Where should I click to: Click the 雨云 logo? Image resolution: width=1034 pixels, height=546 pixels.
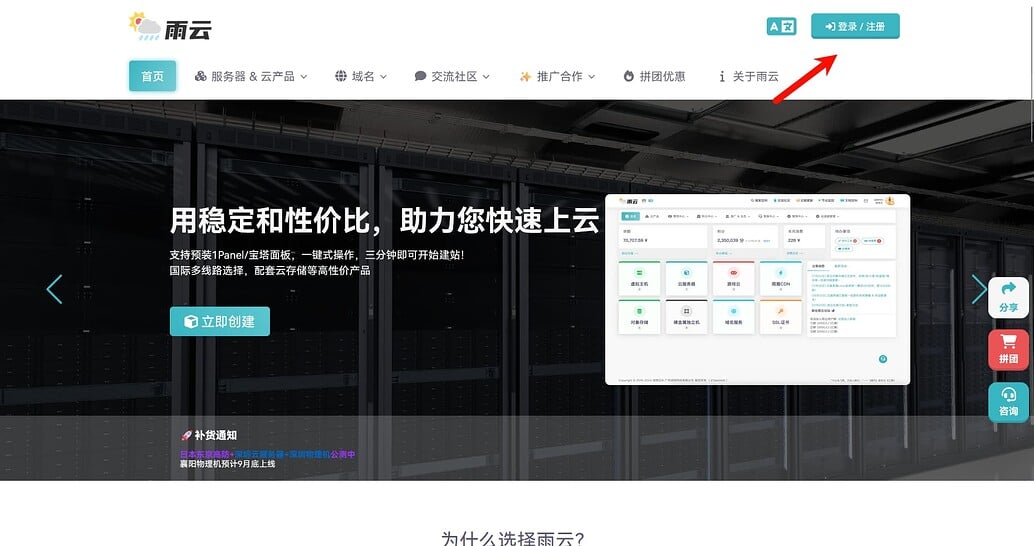(170, 26)
